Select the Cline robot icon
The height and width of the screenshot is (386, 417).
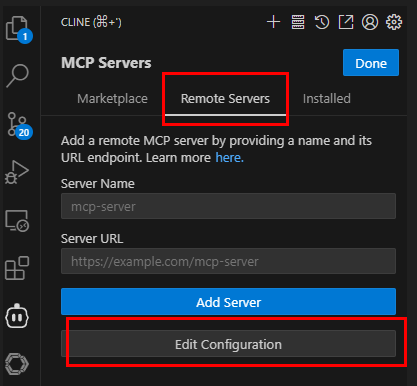(17, 316)
